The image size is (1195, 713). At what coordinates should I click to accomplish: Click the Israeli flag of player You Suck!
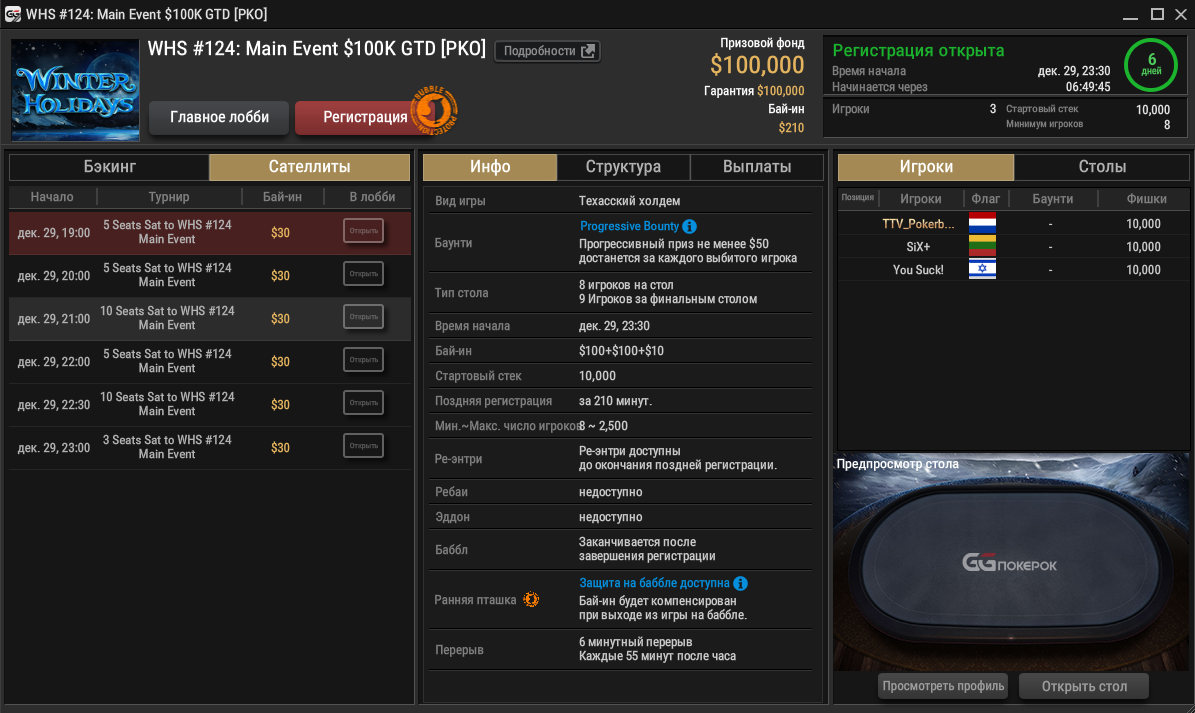(x=981, y=269)
